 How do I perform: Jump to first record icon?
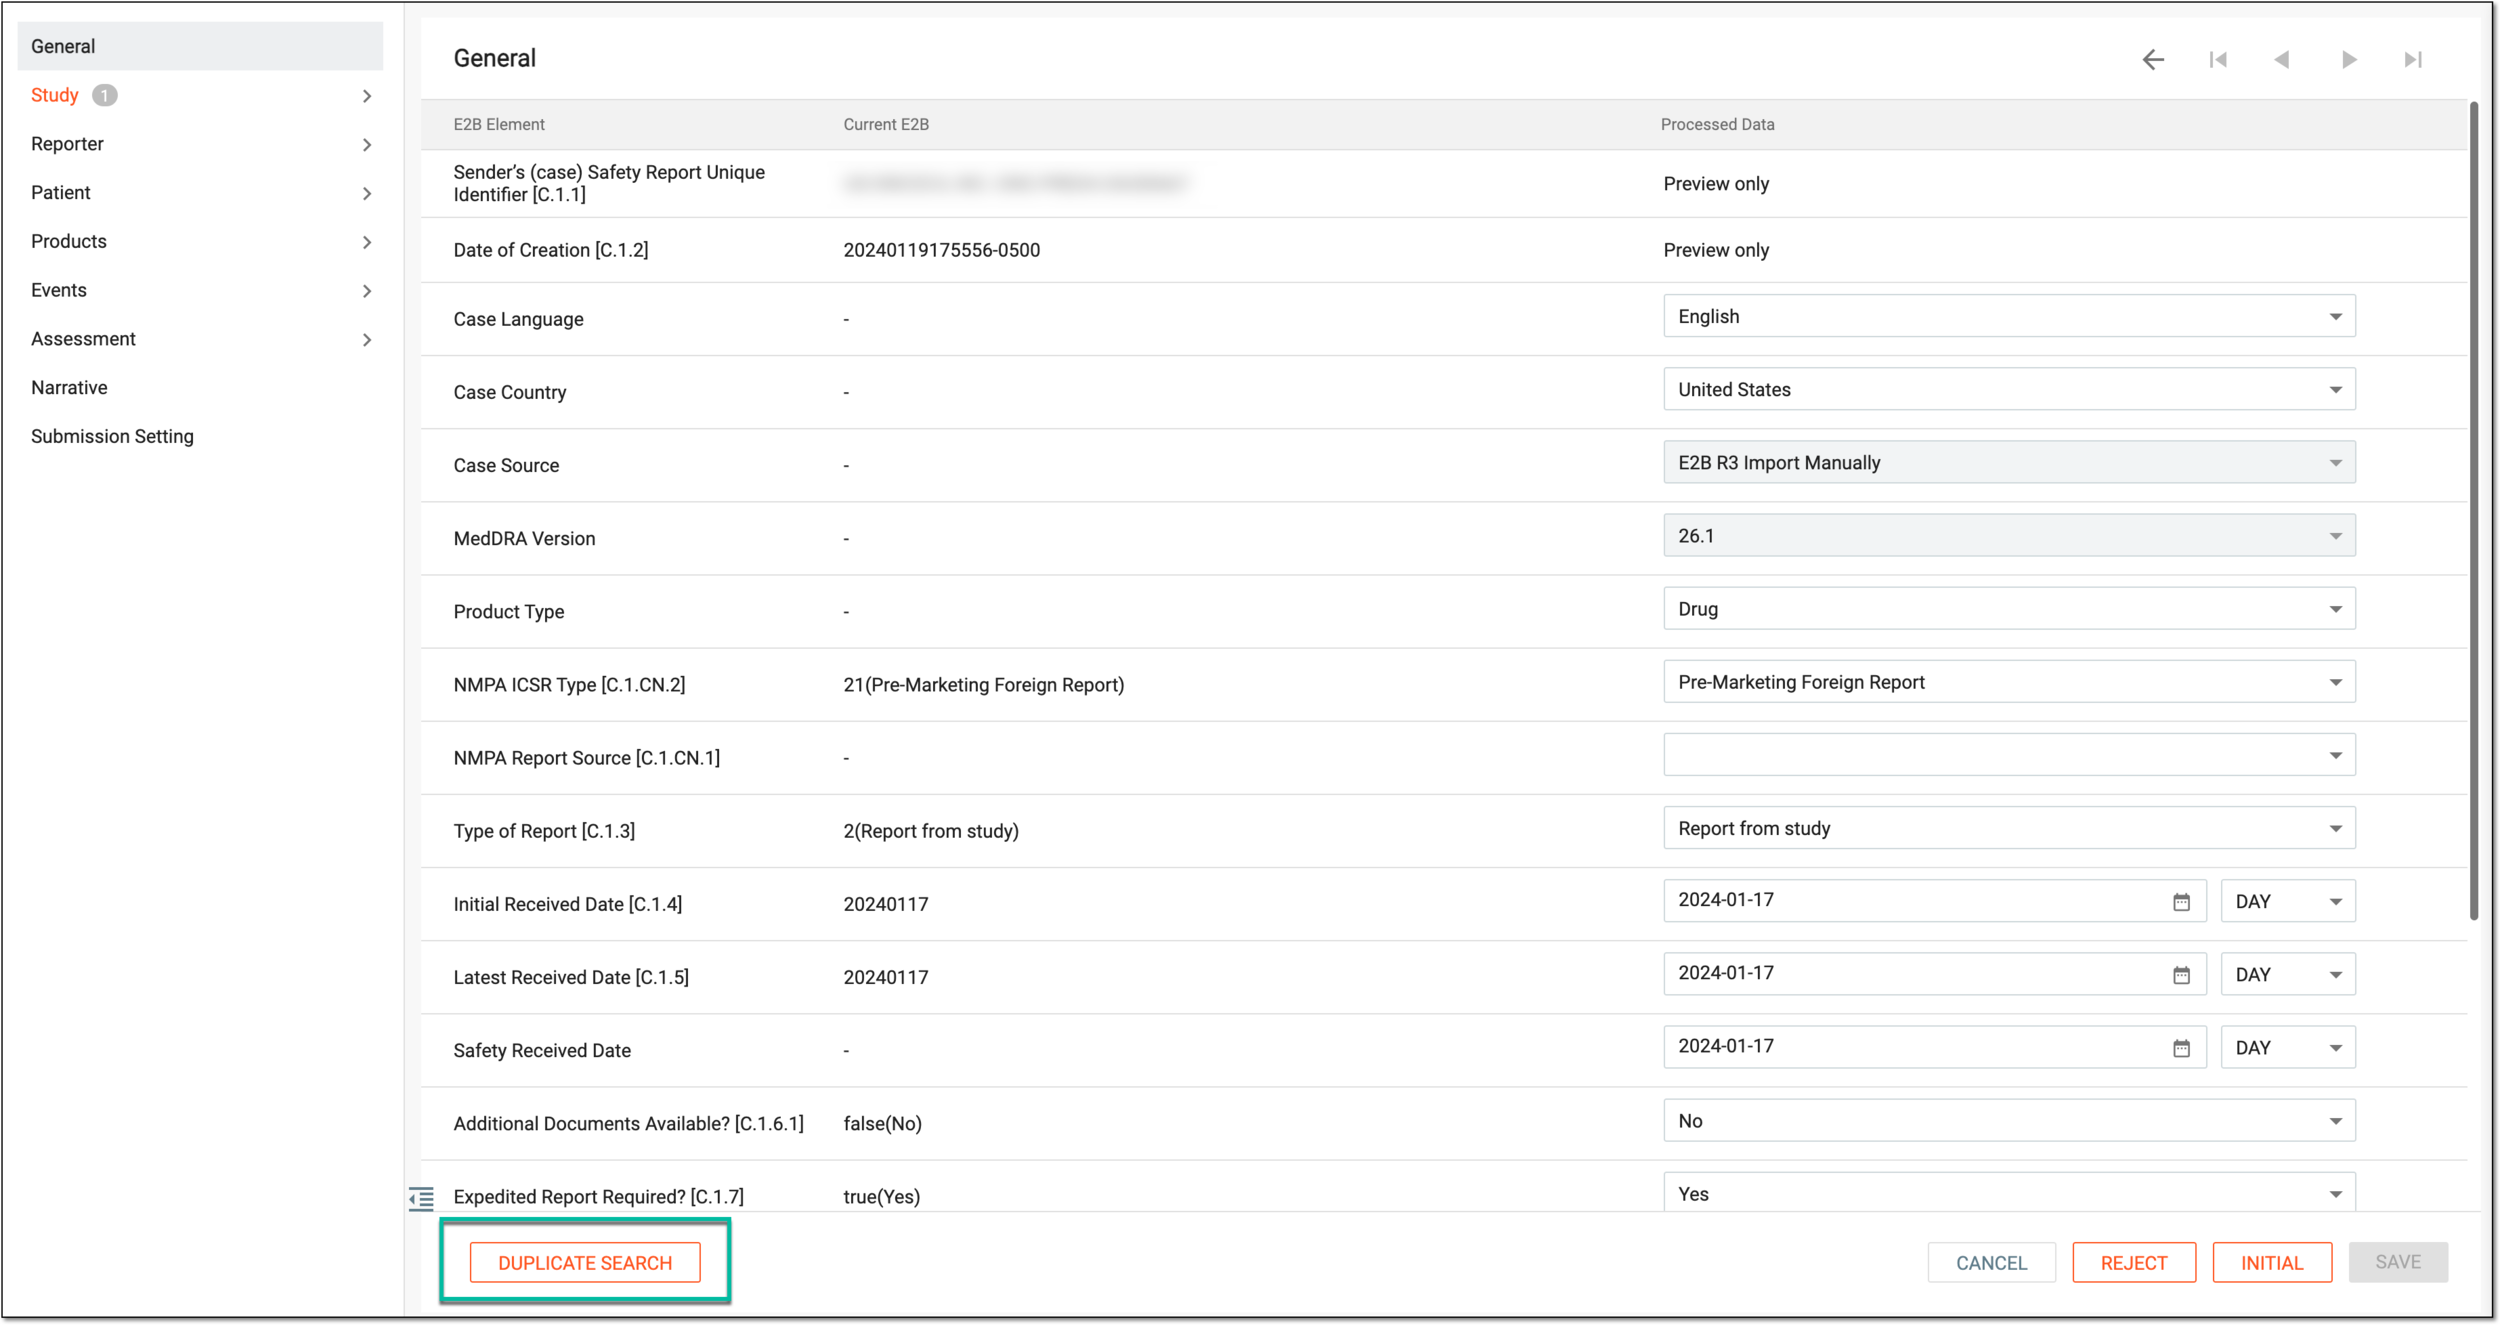point(2218,60)
